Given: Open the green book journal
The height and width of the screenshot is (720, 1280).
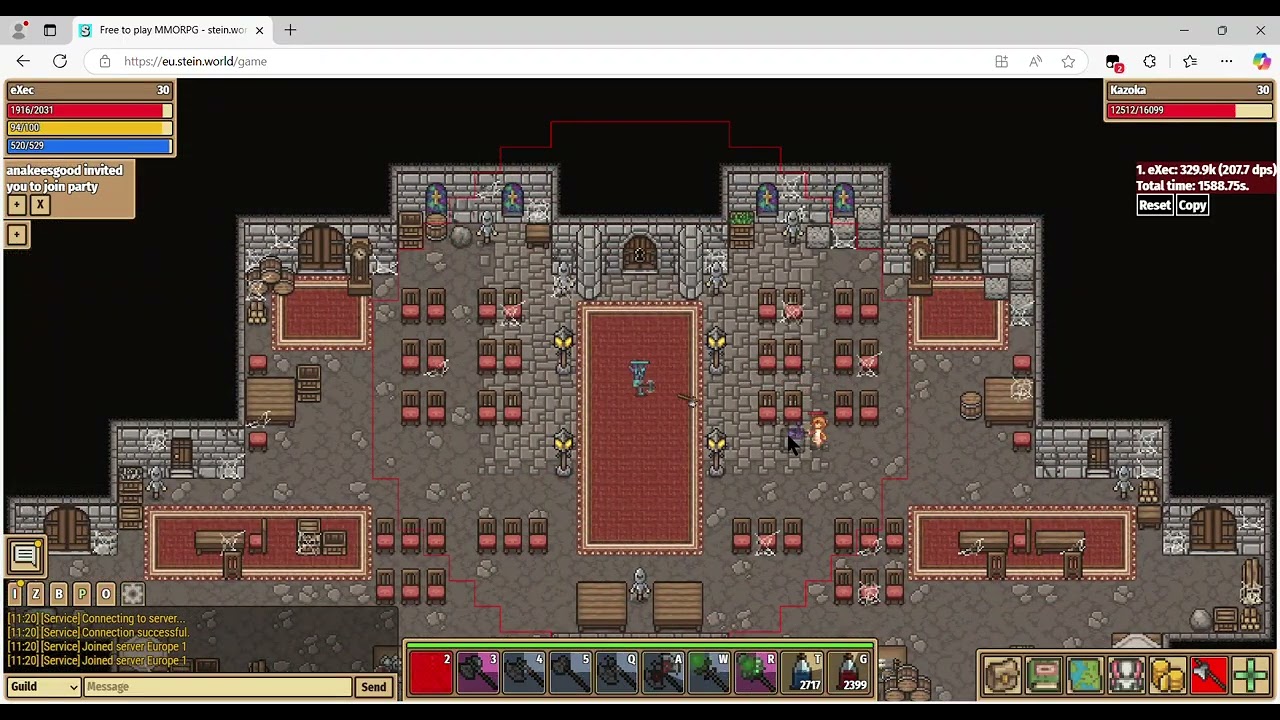Looking at the screenshot, I should (x=1043, y=675).
